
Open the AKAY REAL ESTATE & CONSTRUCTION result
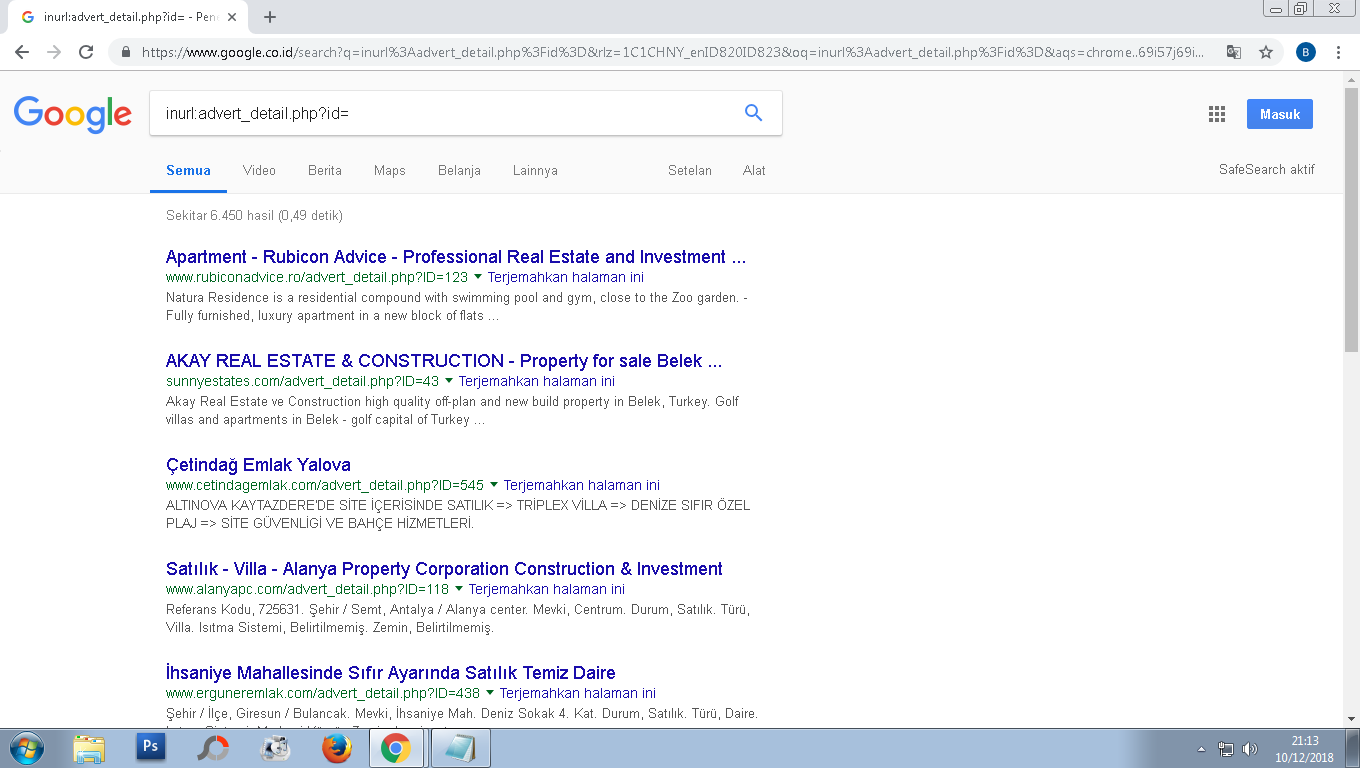444,361
